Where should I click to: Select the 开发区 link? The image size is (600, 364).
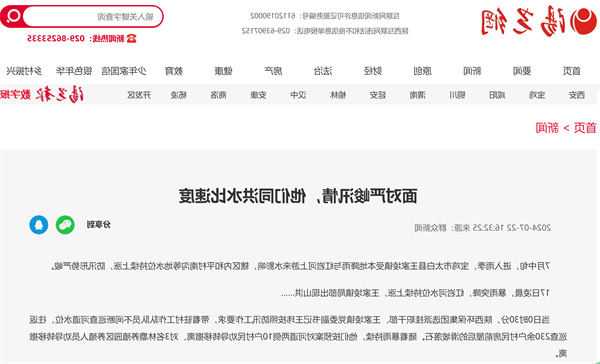tap(139, 95)
